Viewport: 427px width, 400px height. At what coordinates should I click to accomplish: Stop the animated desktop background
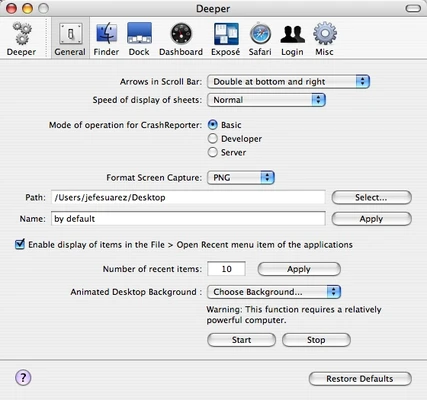[316, 340]
